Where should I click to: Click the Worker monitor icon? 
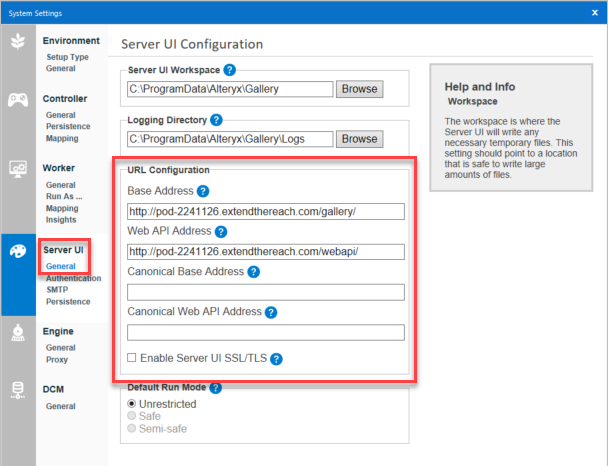(x=18, y=169)
